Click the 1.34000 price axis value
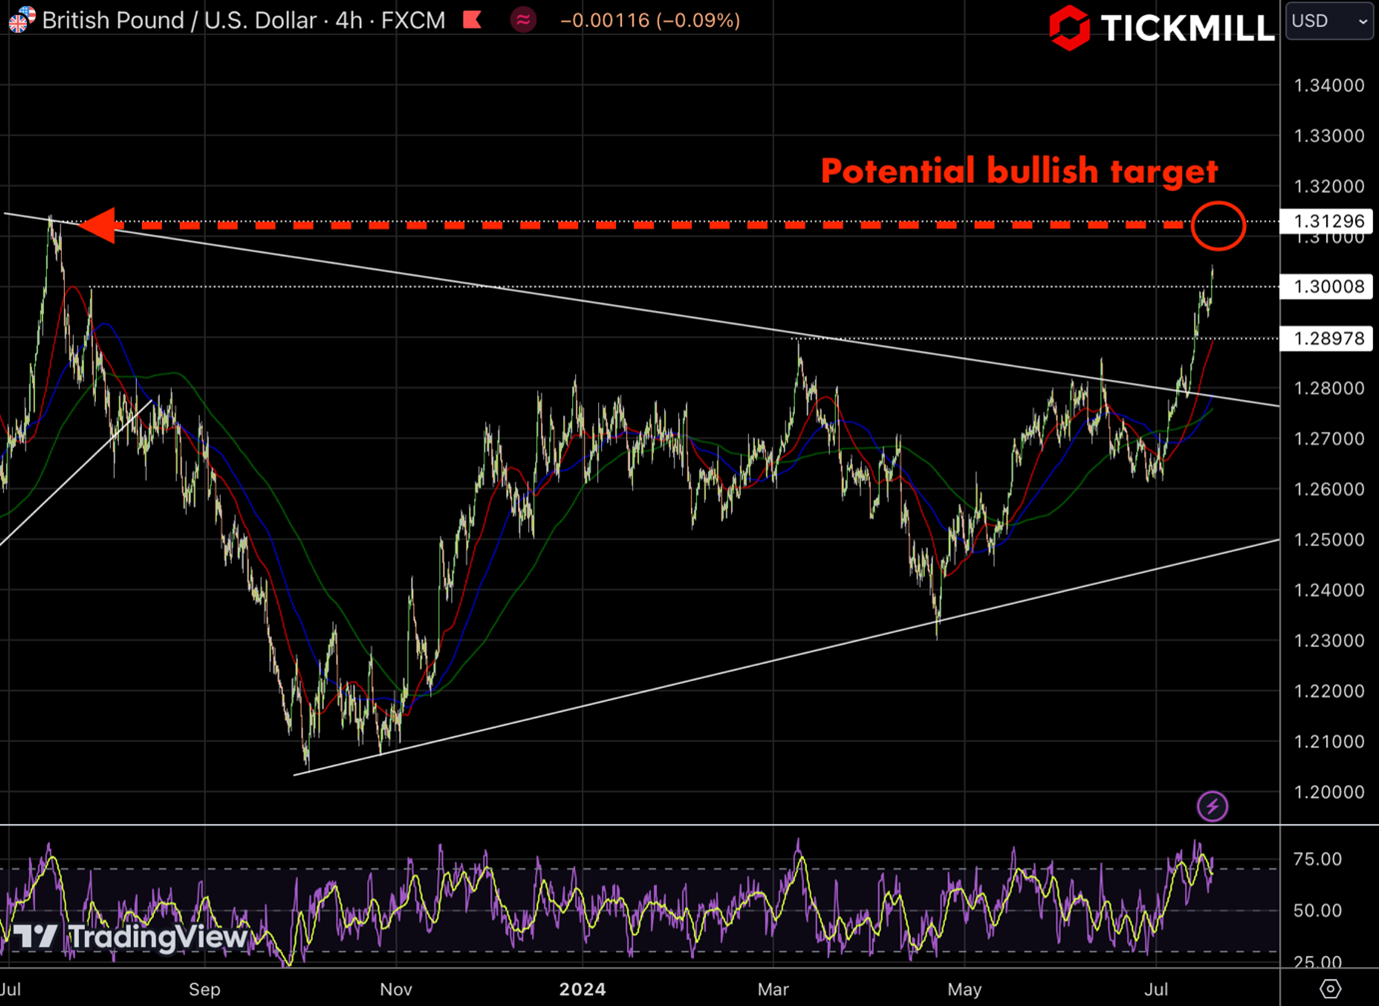Viewport: 1379px width, 1006px height. (1328, 85)
